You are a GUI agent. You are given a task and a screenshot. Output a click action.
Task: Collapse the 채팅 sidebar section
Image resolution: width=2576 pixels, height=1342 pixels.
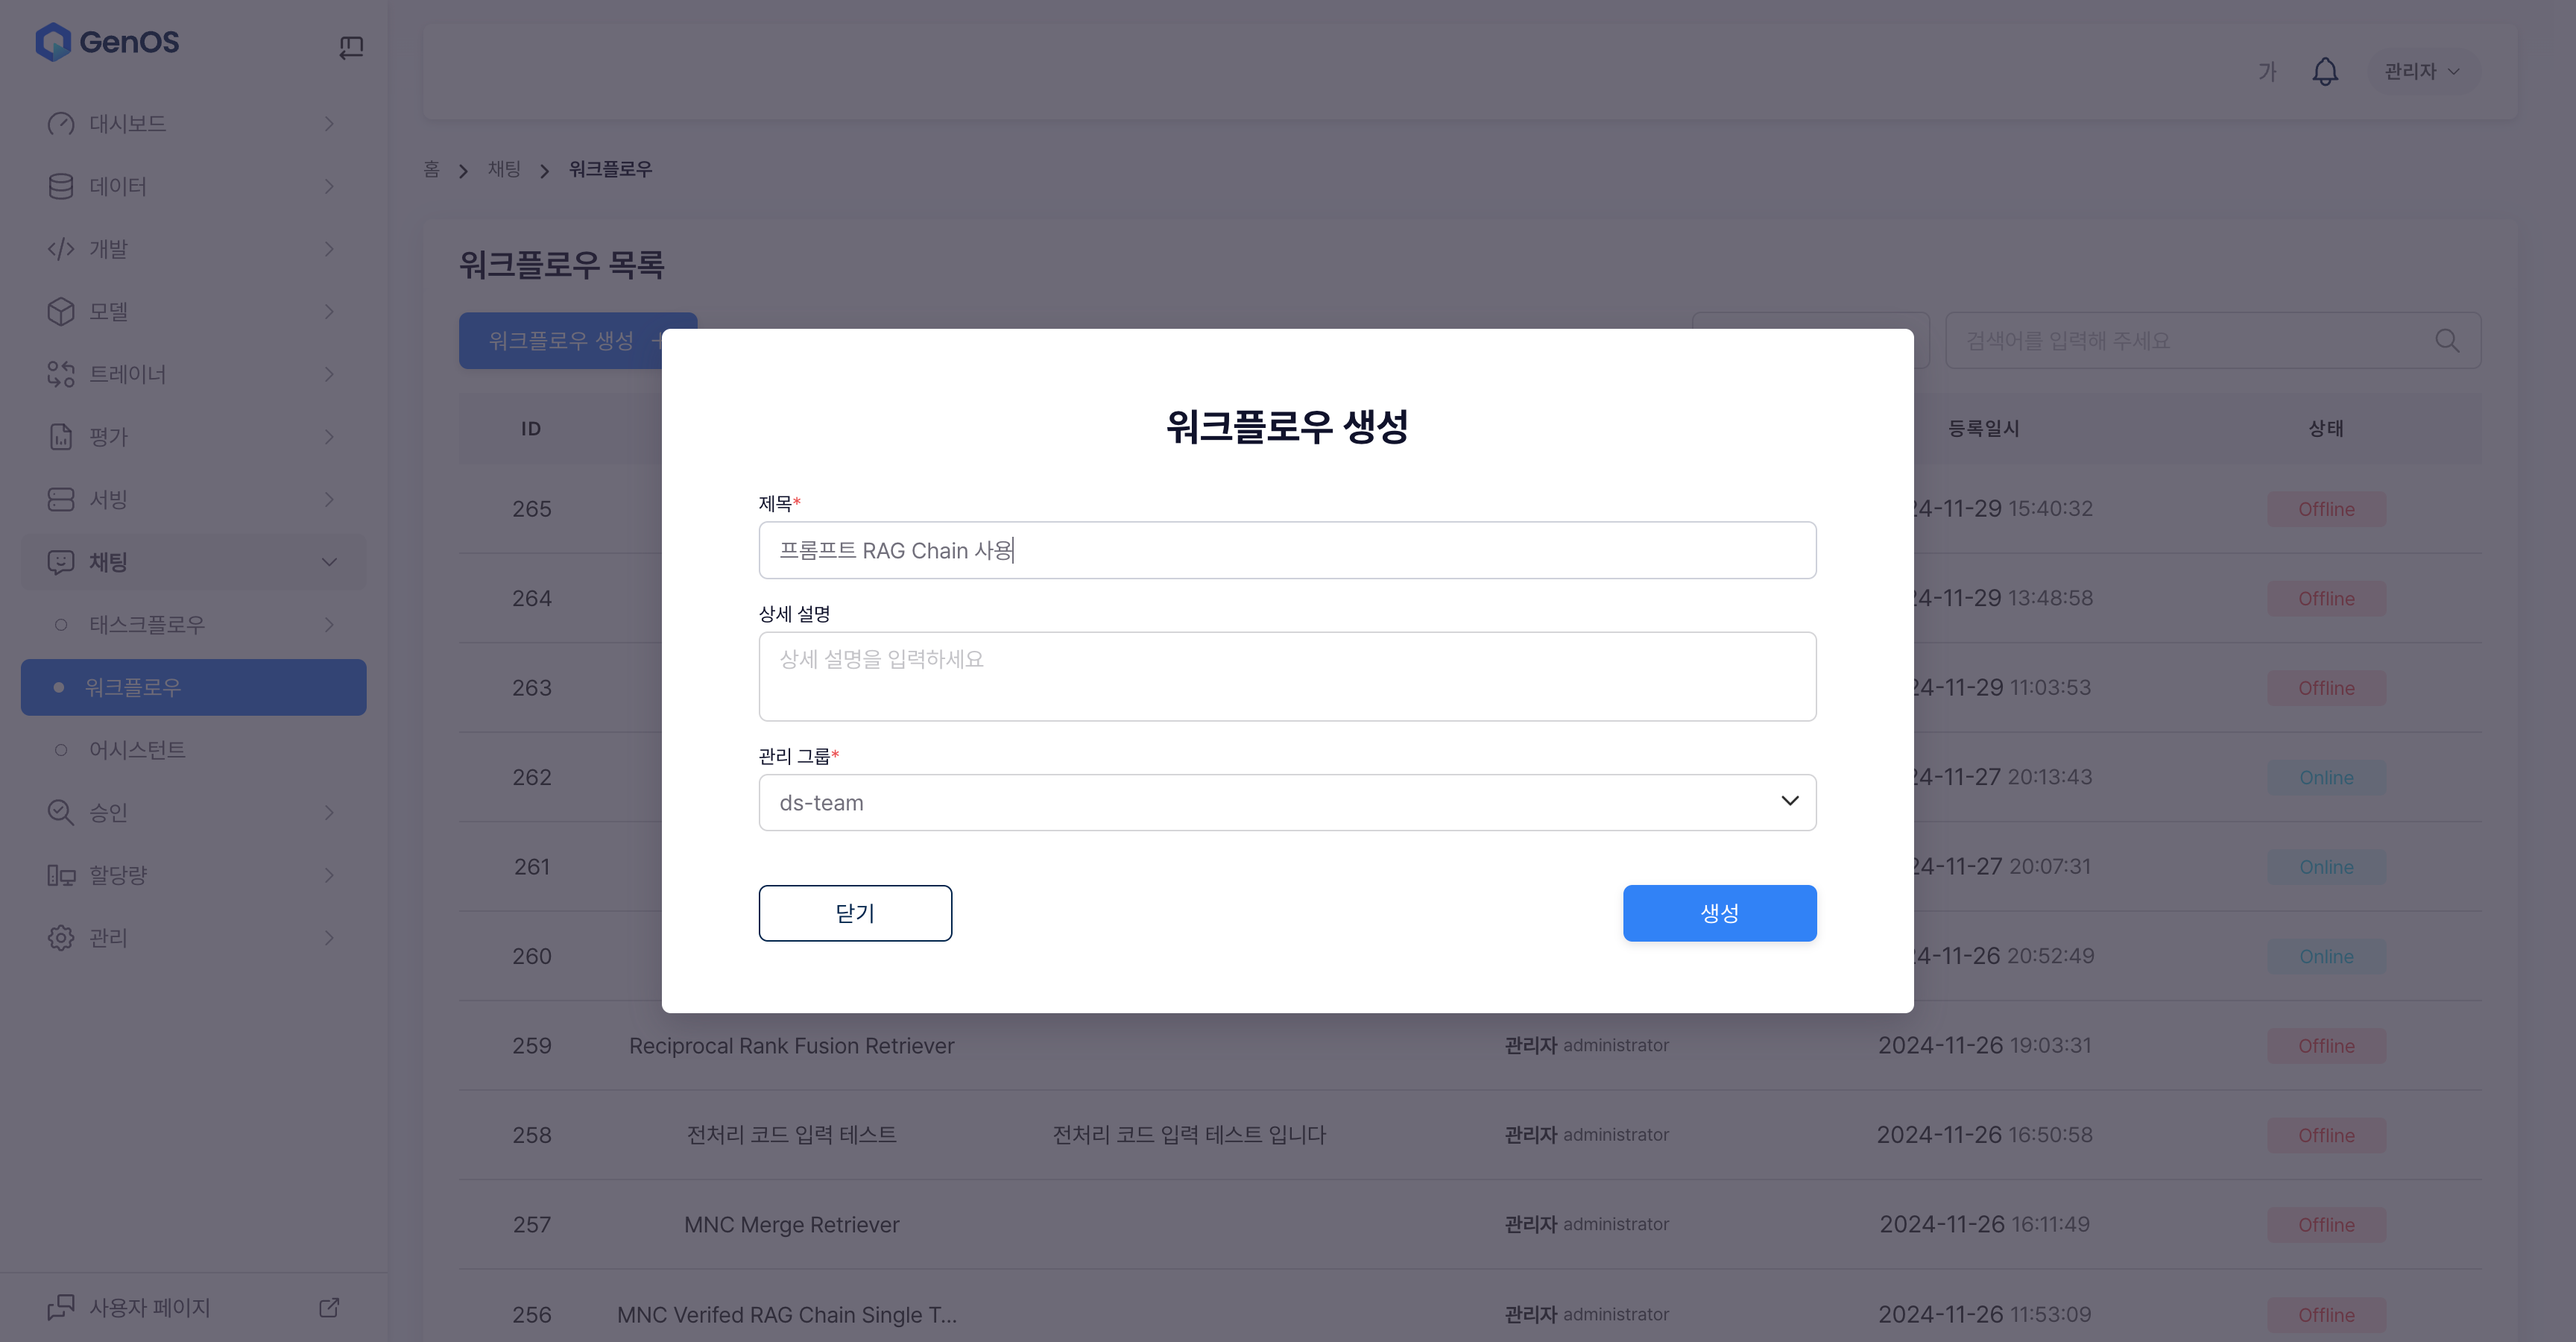click(329, 562)
